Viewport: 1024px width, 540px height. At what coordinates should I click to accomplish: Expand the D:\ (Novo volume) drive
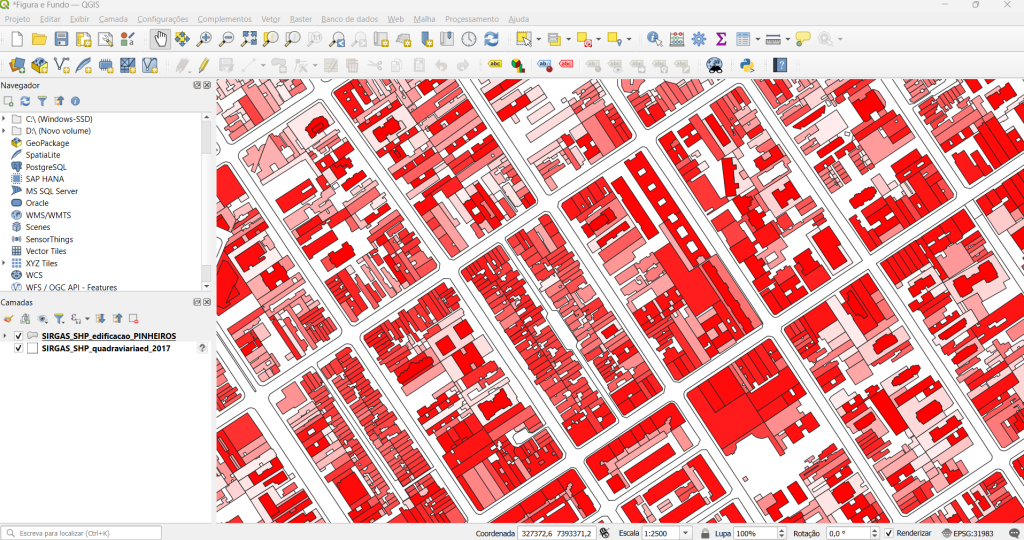point(5,131)
